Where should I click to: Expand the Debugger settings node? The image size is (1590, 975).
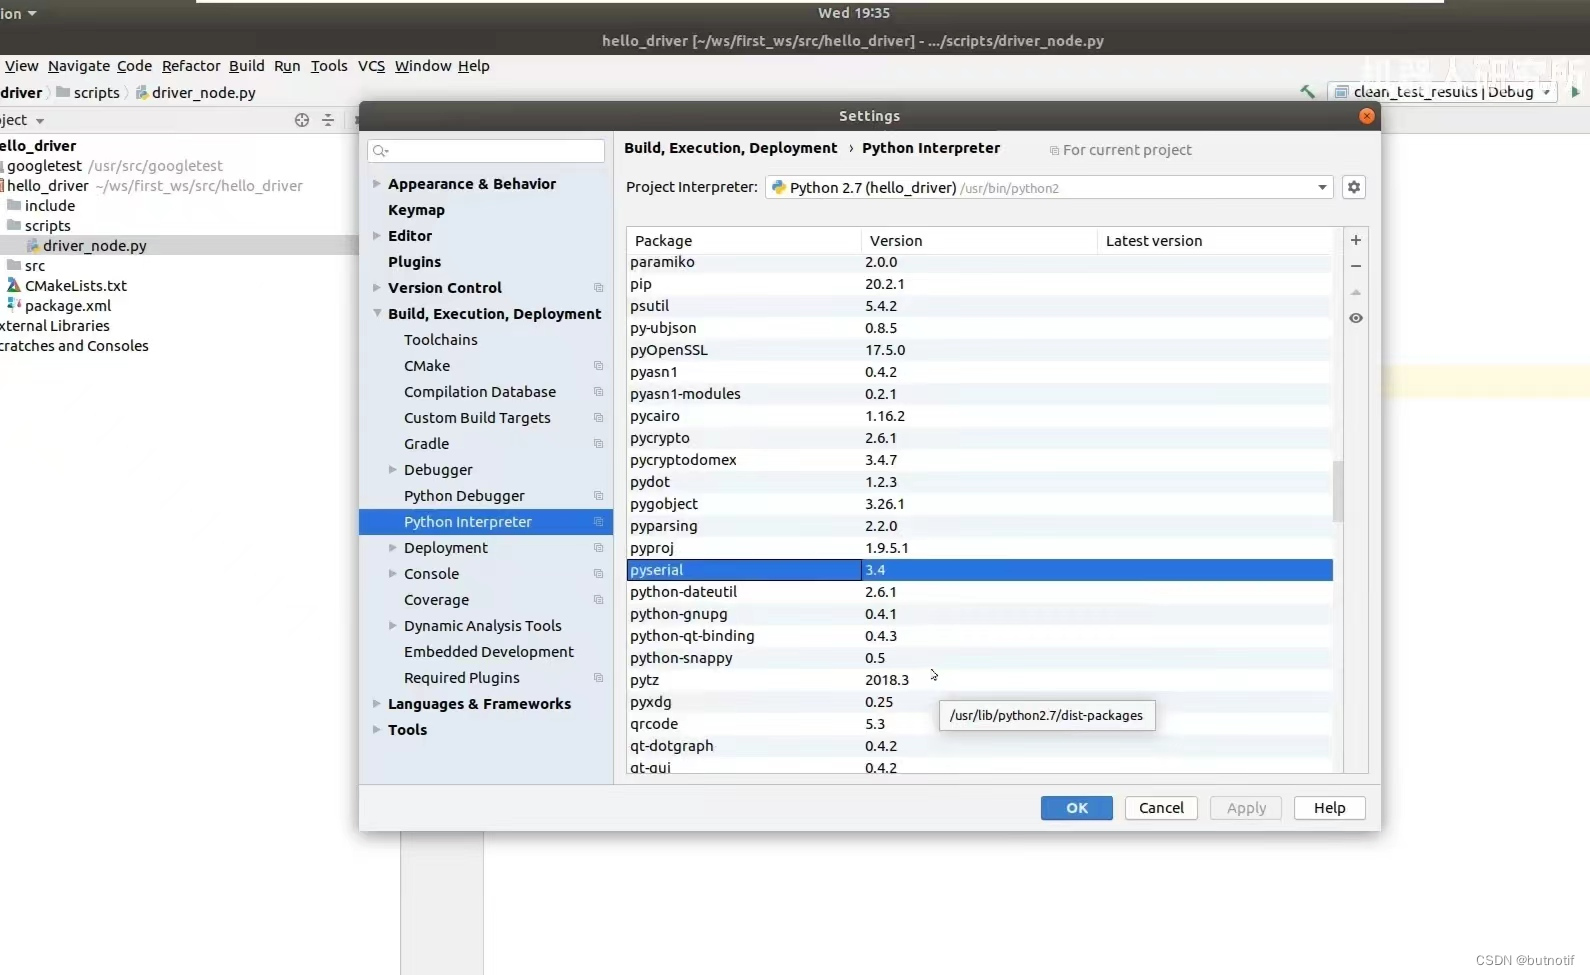pos(393,470)
